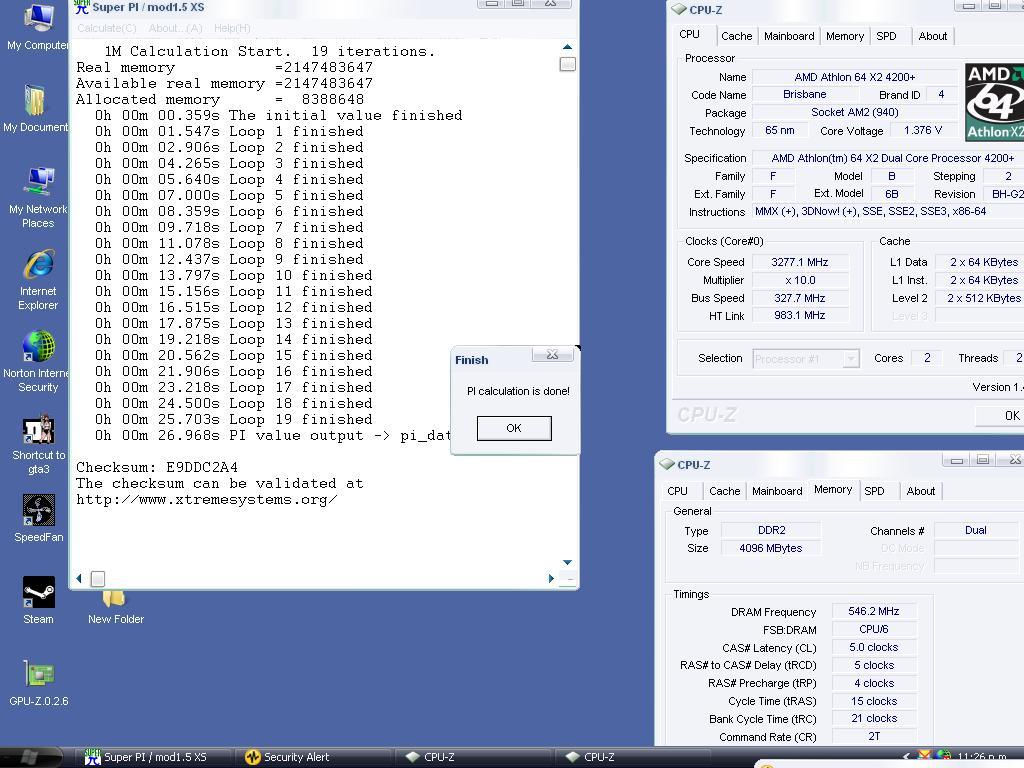Image resolution: width=1024 pixels, height=768 pixels.
Task: Click bottom CPU-Z window title icon
Action: click(667, 464)
